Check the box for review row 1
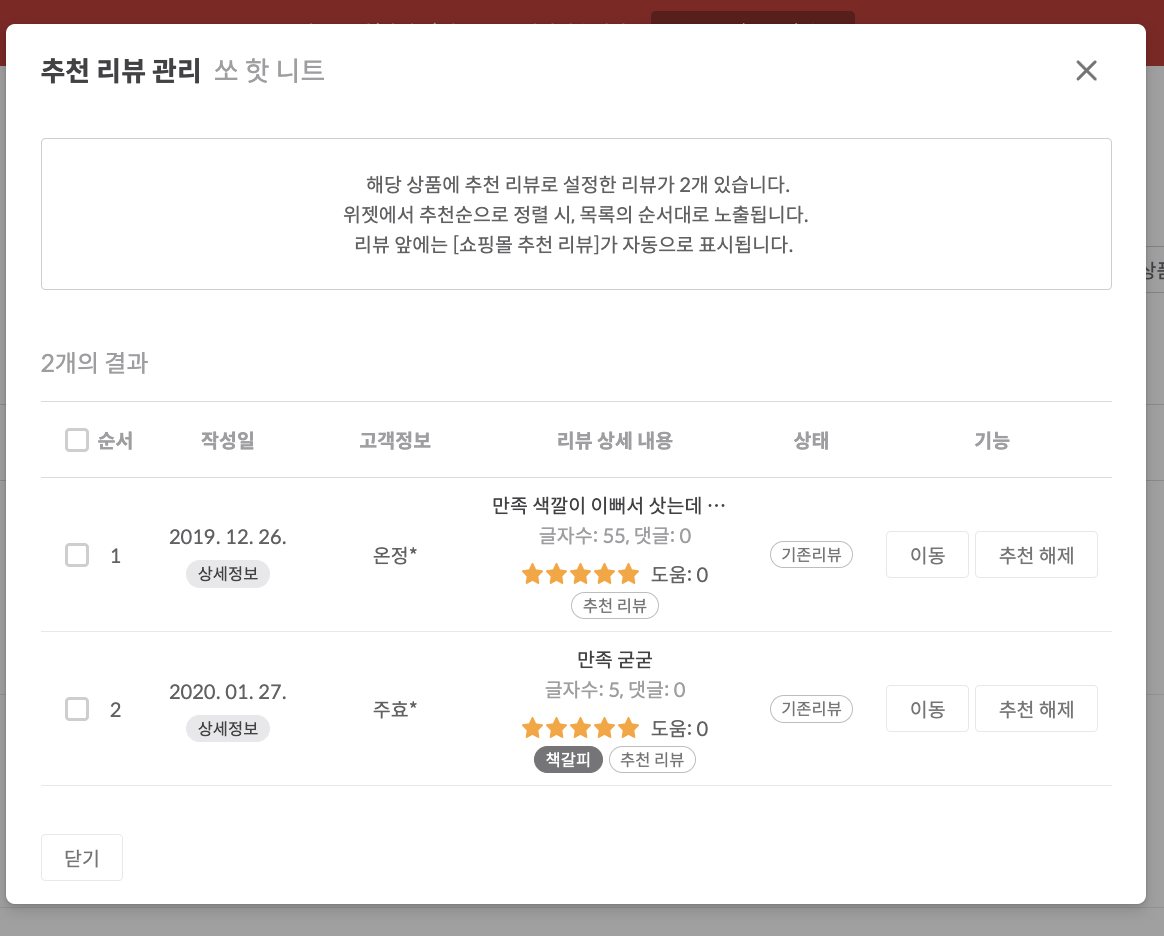 [x=77, y=555]
